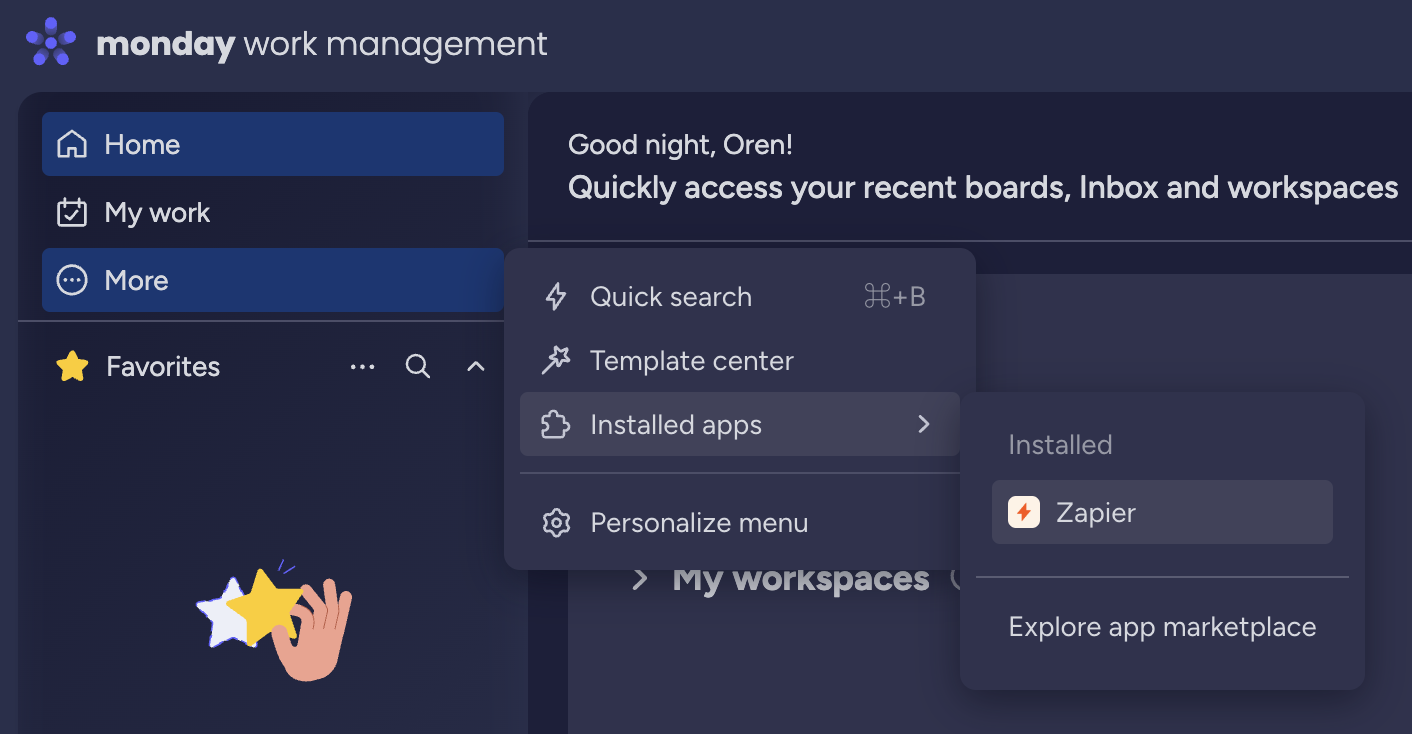Open Explore app marketplace

pyautogui.click(x=1161, y=626)
